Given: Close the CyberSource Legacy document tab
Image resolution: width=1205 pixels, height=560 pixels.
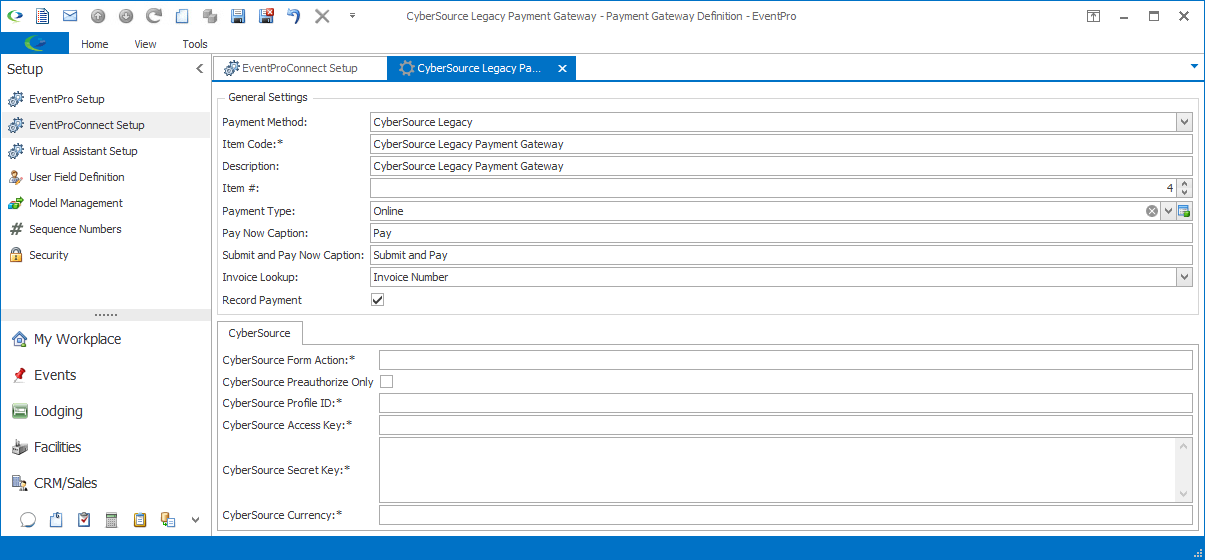Looking at the screenshot, I should pyautogui.click(x=563, y=68).
